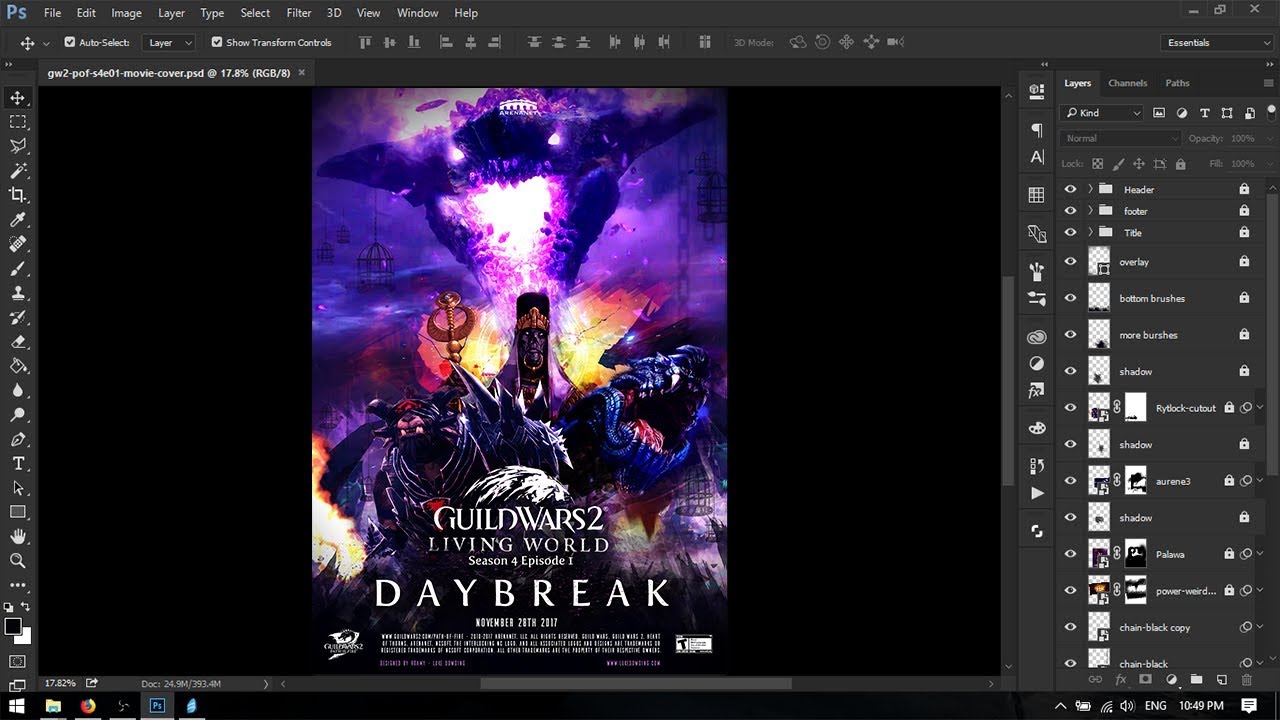The image size is (1280, 720).
Task: Select the Brush tool
Action: 18,268
